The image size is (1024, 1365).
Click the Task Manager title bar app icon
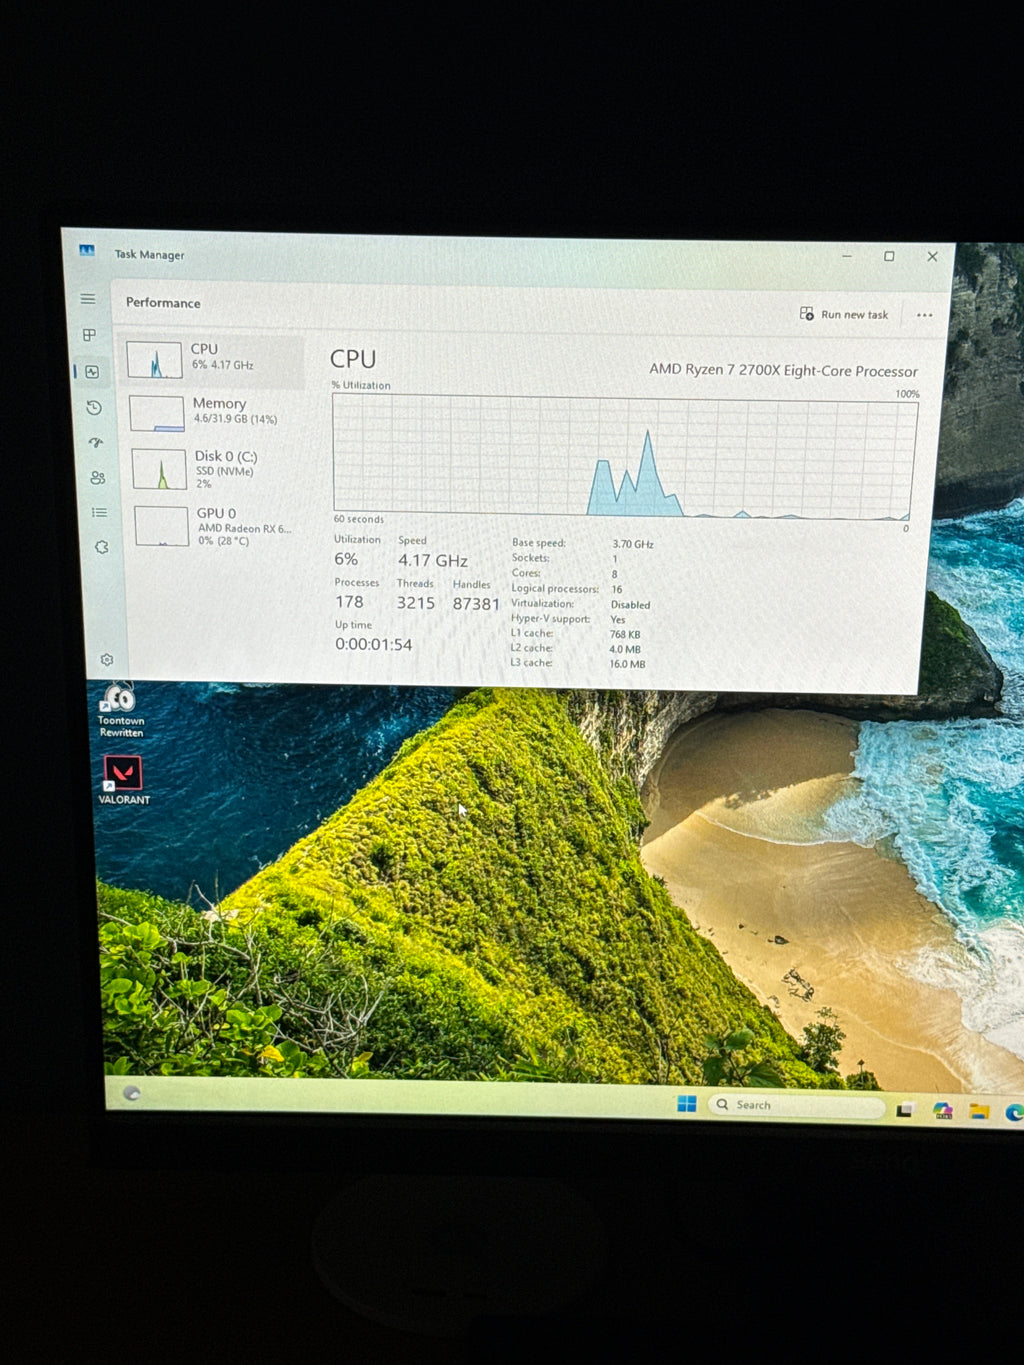(x=87, y=251)
